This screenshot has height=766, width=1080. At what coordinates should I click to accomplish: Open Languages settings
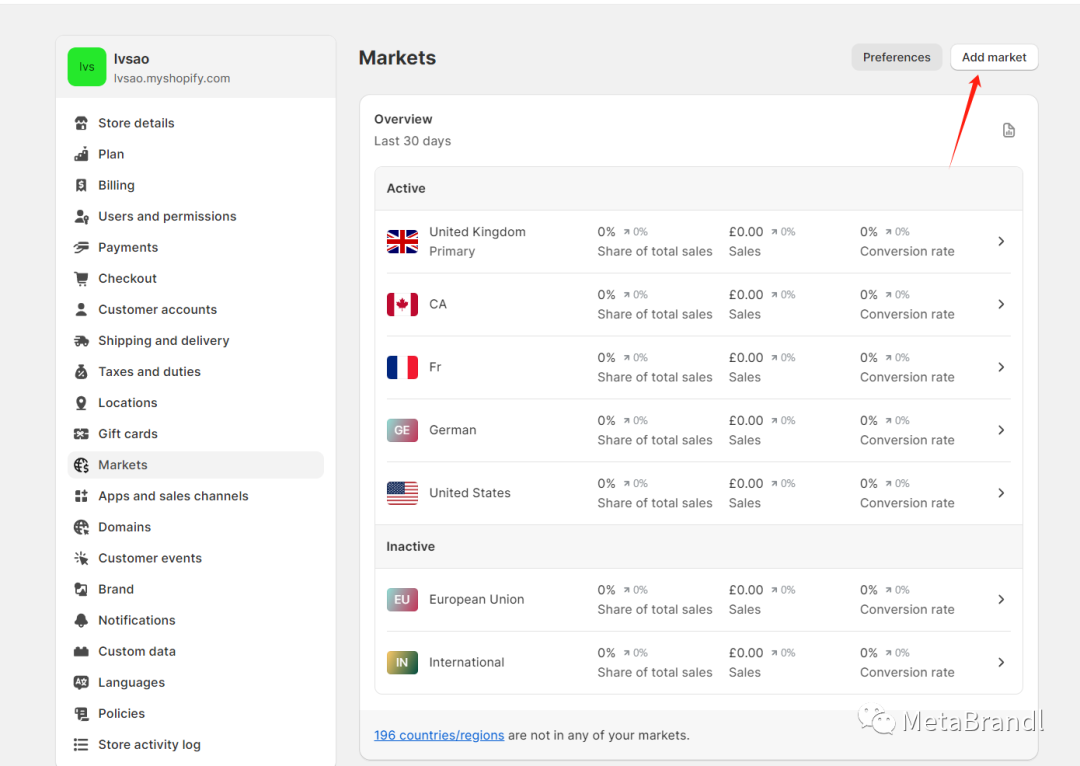[196, 682]
